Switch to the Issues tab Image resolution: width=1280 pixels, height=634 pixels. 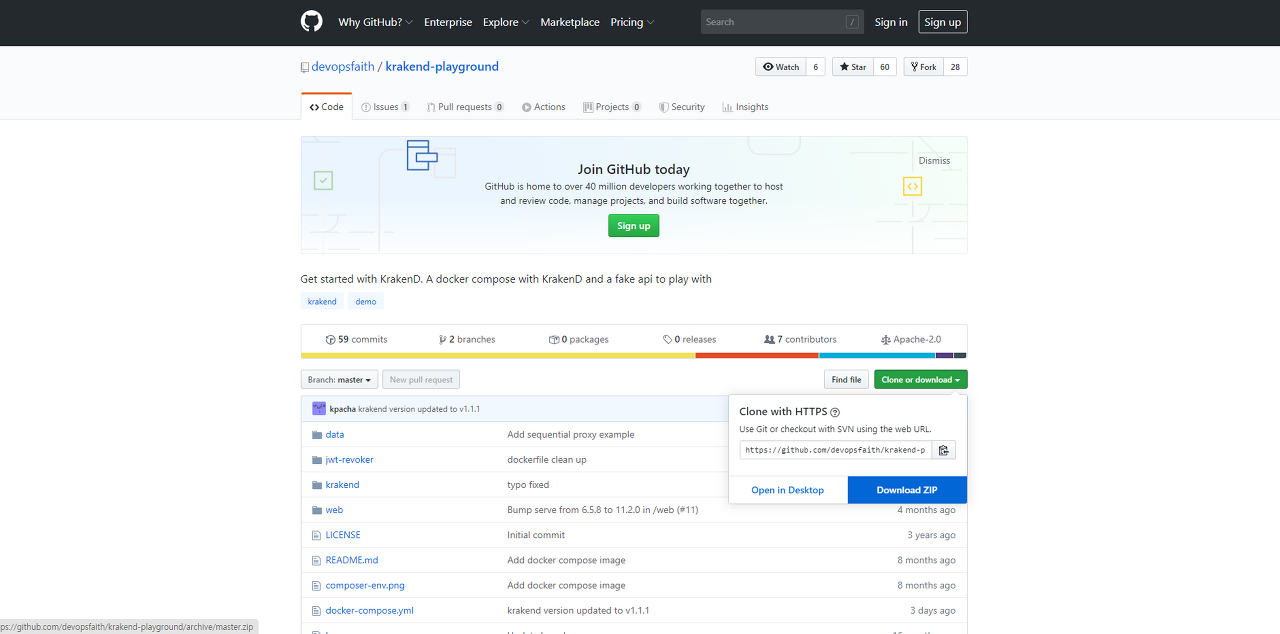[x=385, y=107]
